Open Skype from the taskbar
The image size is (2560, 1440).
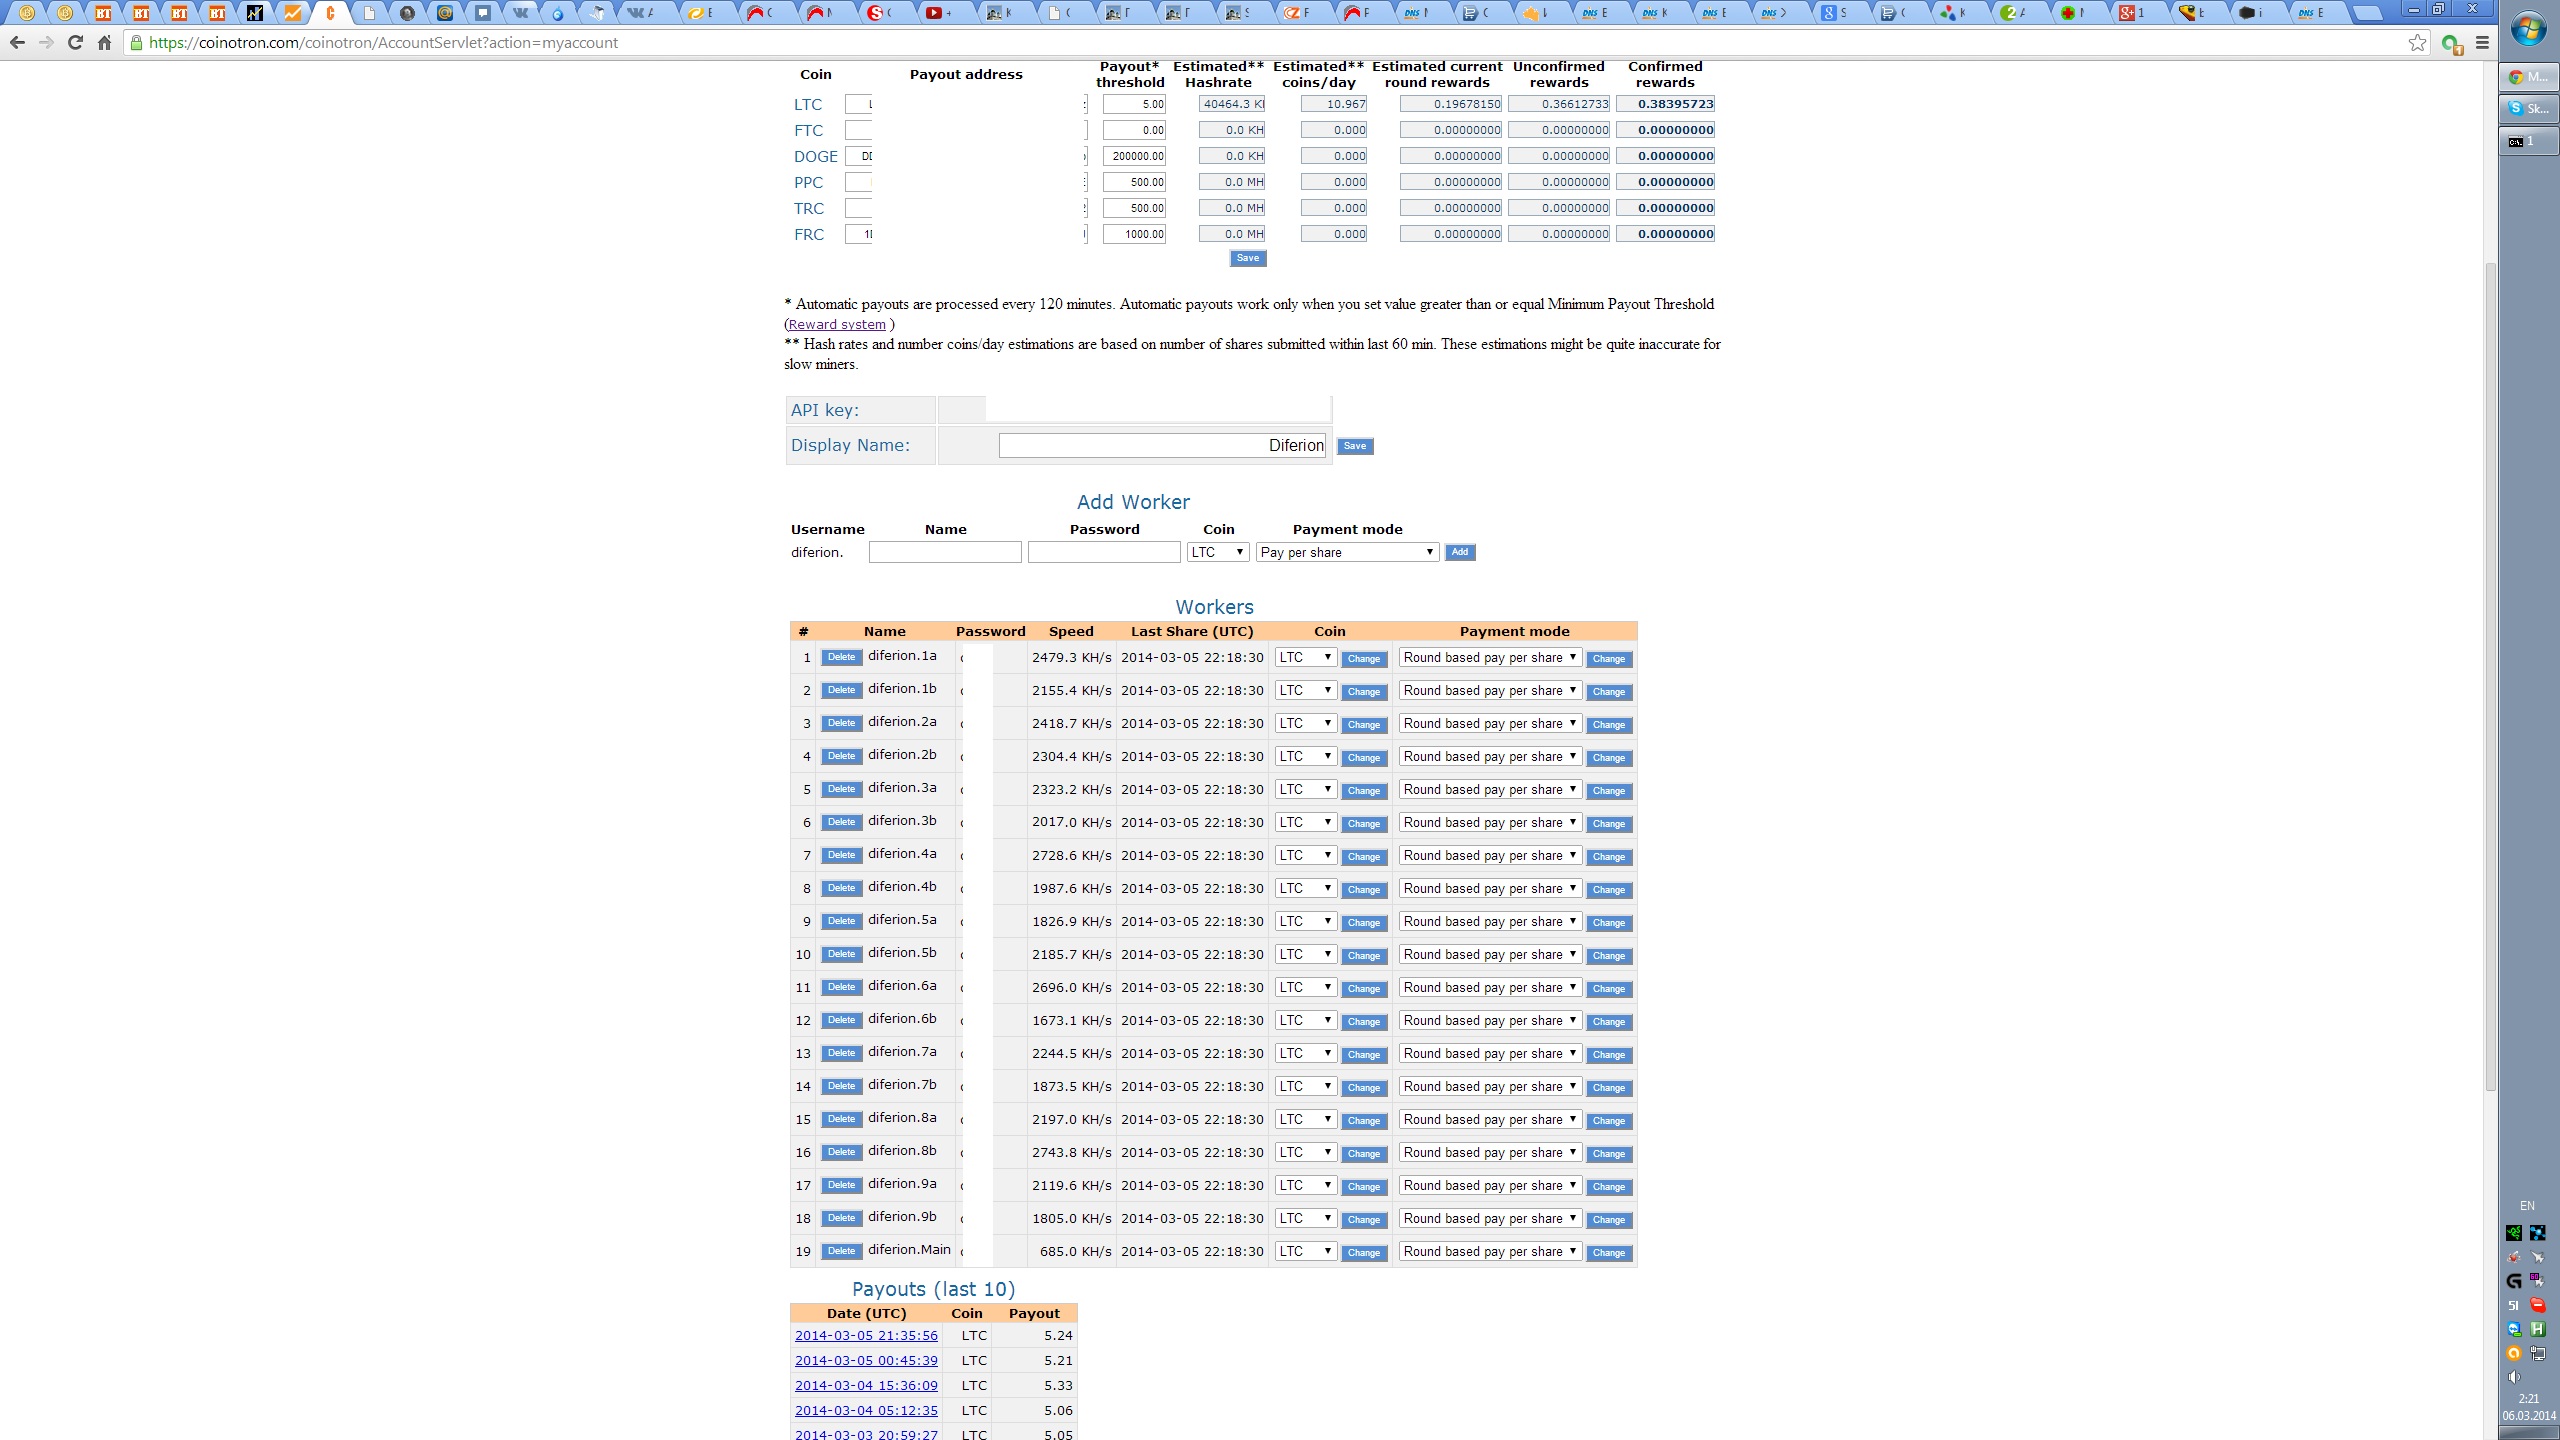pyautogui.click(x=2528, y=109)
